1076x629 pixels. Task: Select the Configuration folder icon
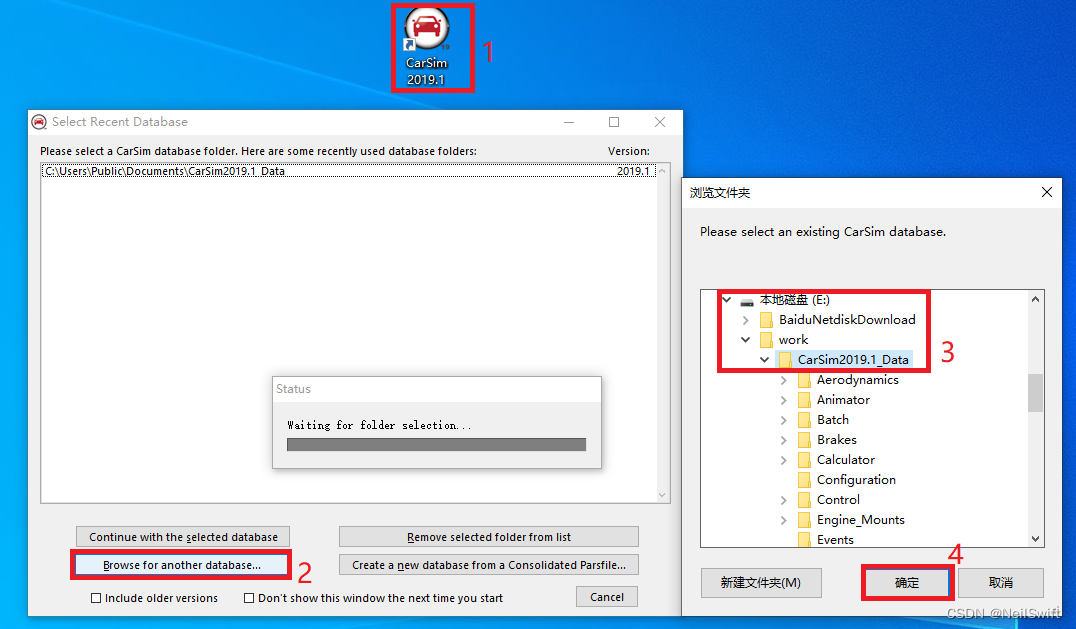804,480
